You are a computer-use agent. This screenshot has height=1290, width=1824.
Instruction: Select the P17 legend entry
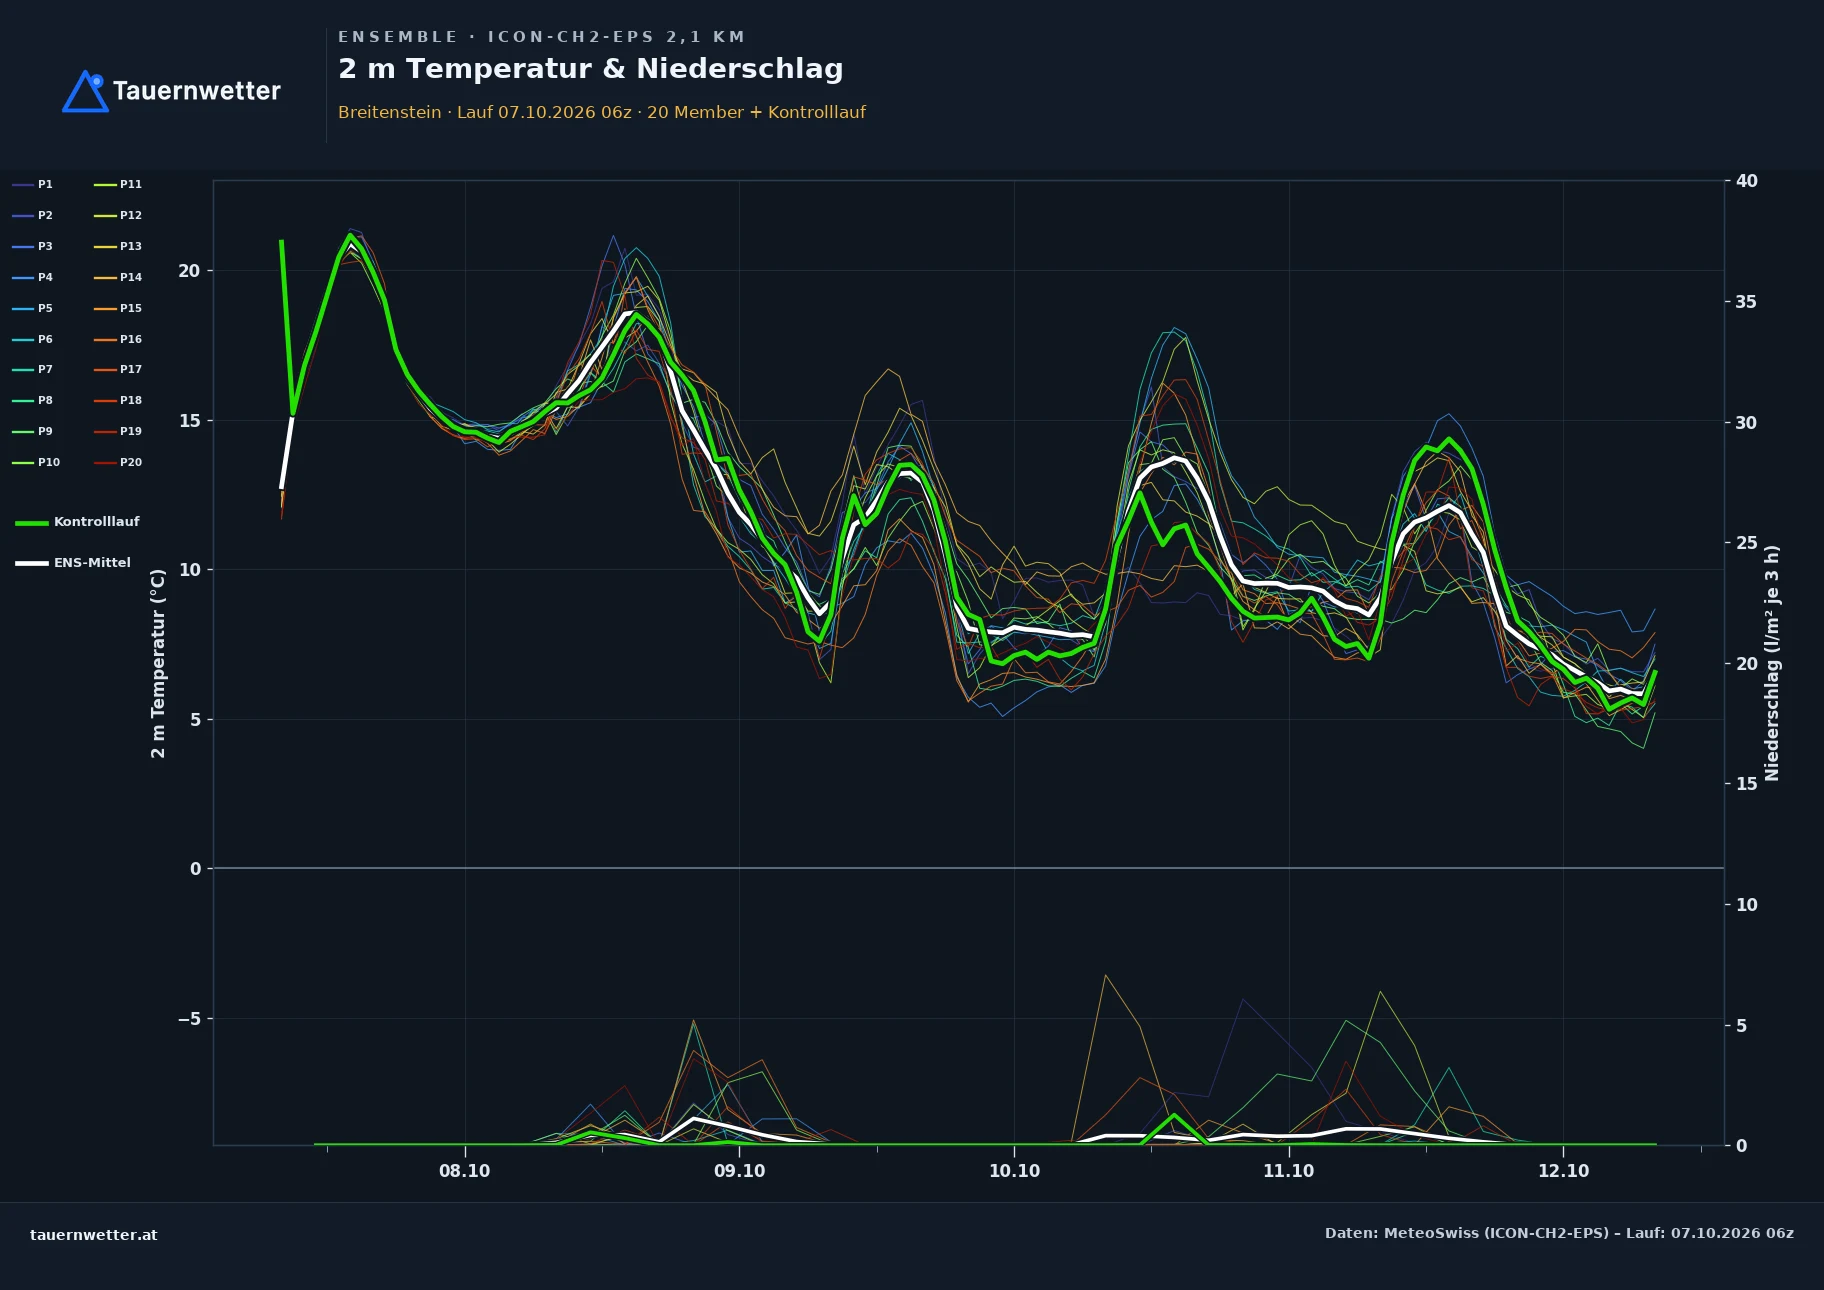(x=118, y=369)
